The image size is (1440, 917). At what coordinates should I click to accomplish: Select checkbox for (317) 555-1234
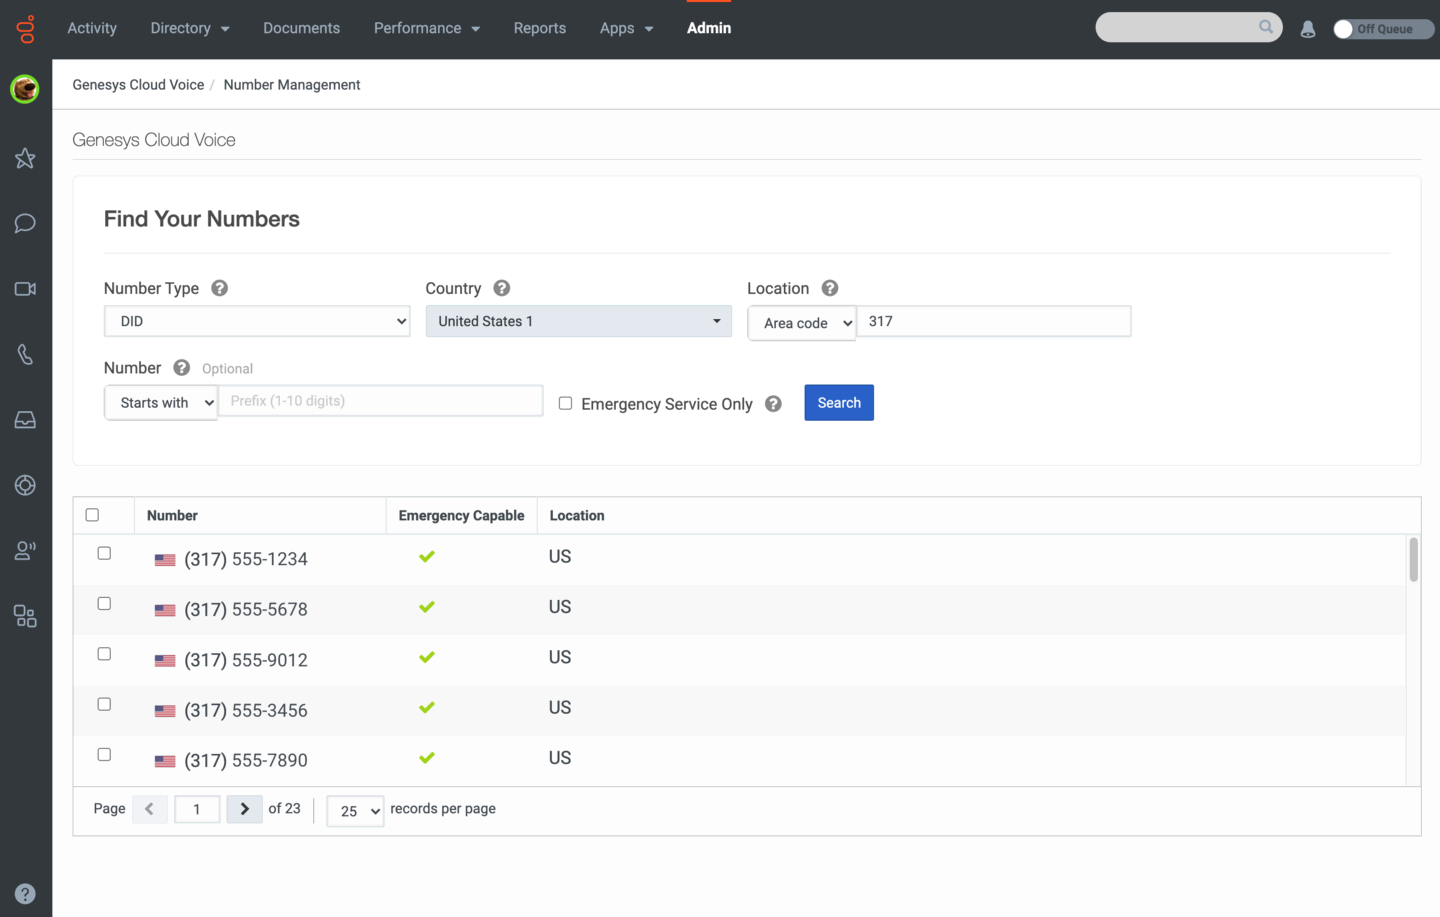104,553
